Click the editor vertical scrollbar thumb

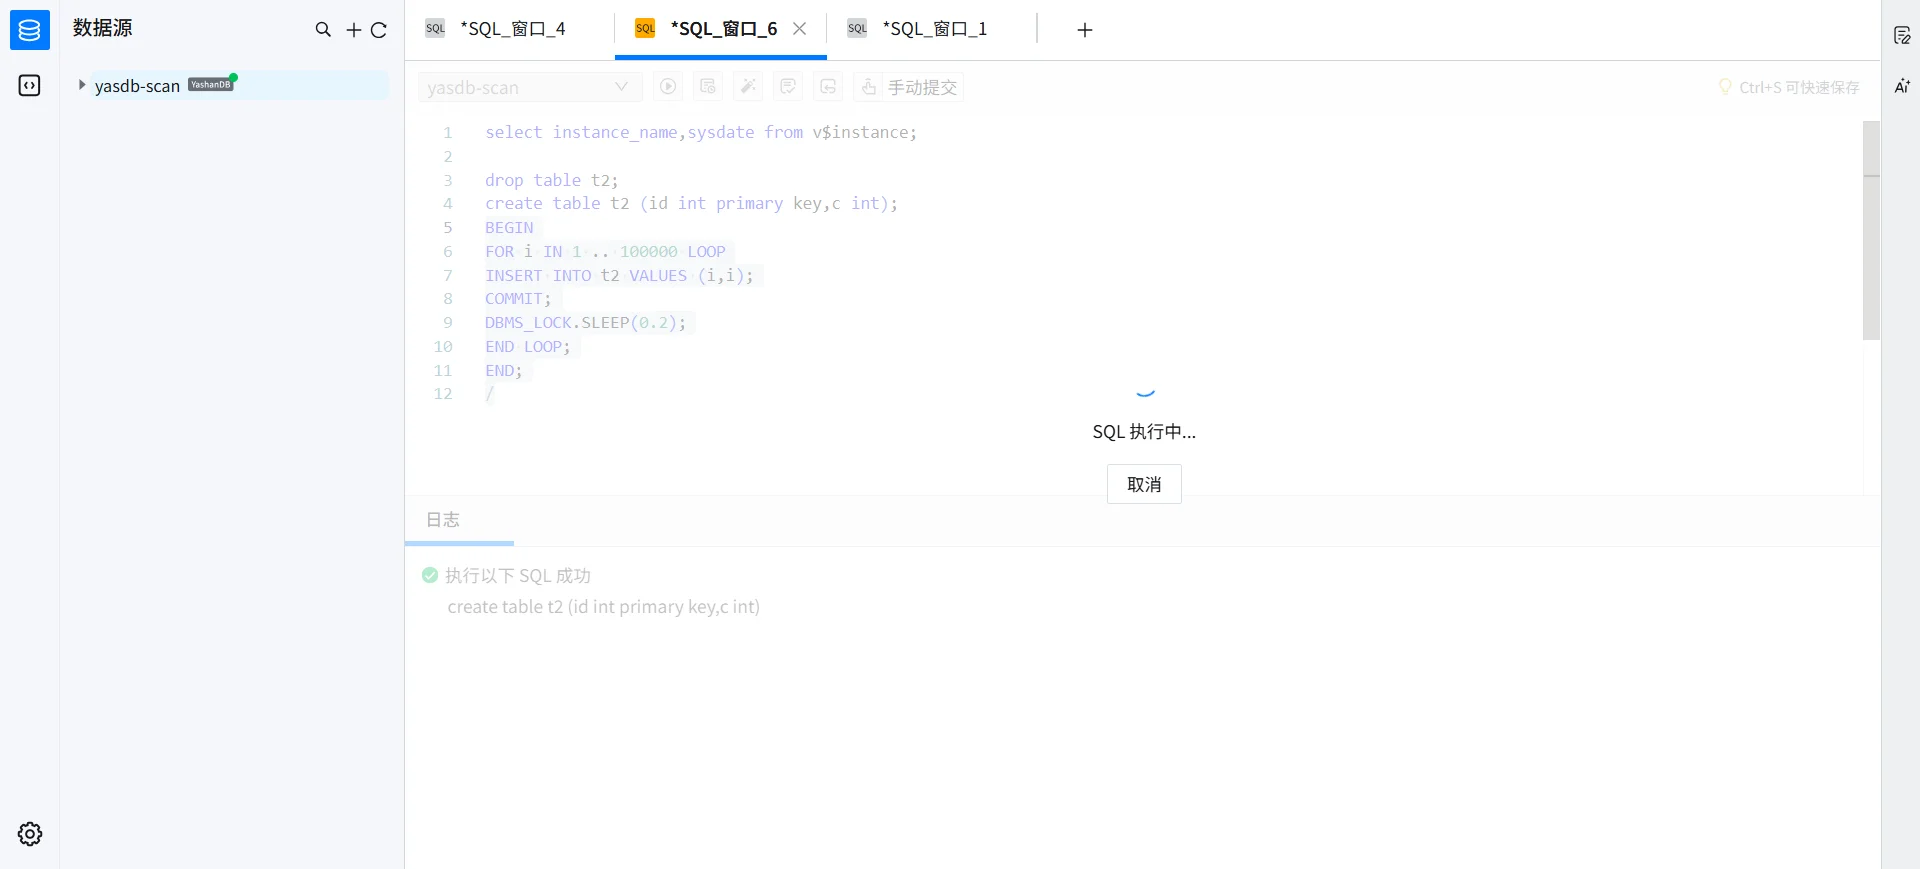coord(1871,230)
